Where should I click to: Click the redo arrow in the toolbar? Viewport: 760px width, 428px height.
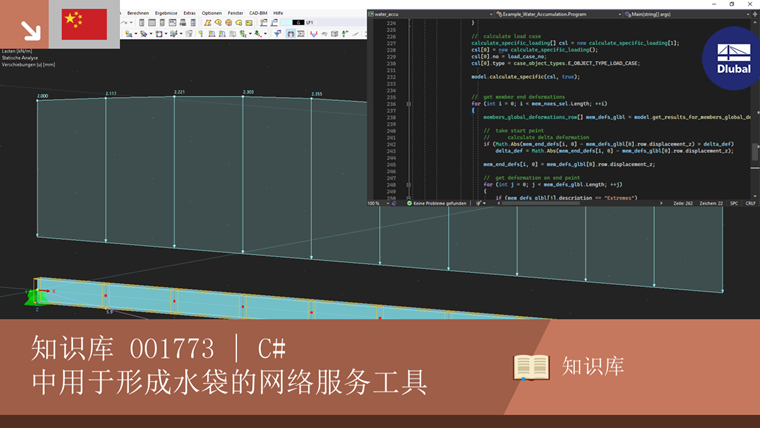pyautogui.click(x=124, y=23)
